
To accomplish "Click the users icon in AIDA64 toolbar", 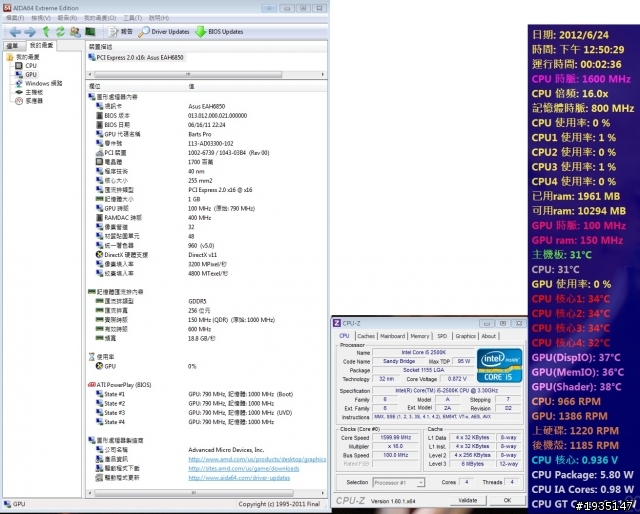I will point(75,31).
